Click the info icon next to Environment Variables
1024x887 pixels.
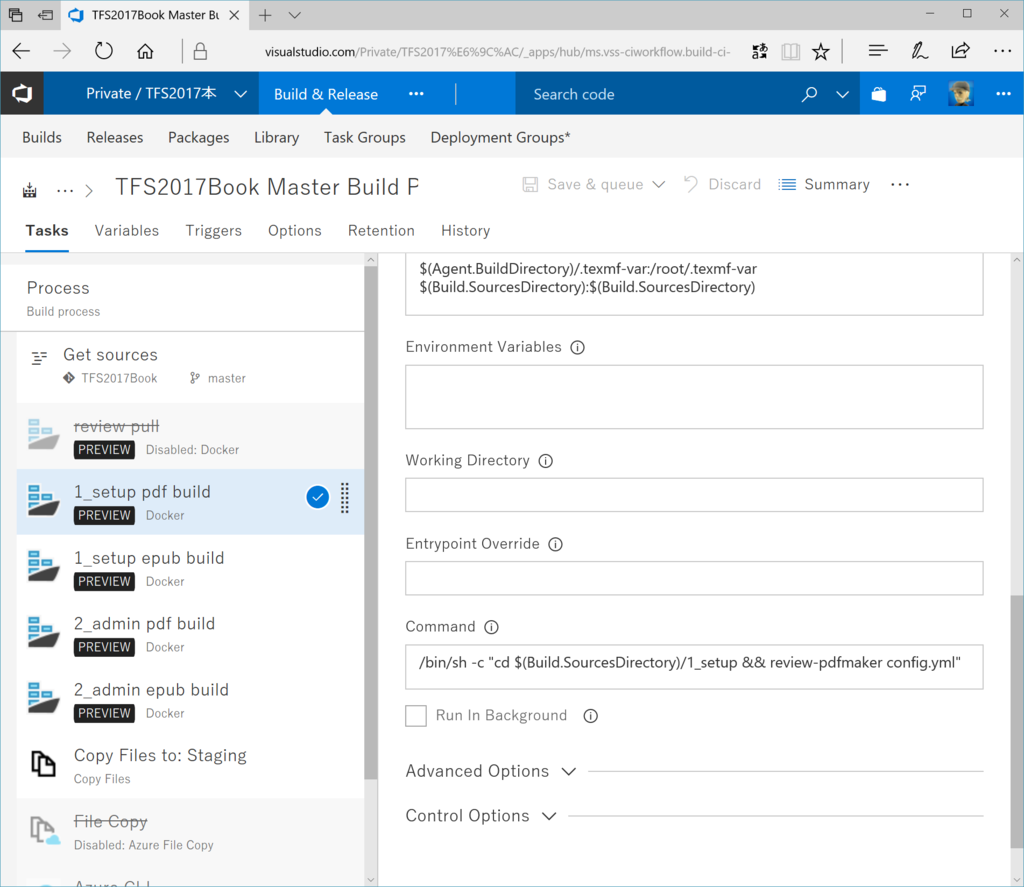577,347
